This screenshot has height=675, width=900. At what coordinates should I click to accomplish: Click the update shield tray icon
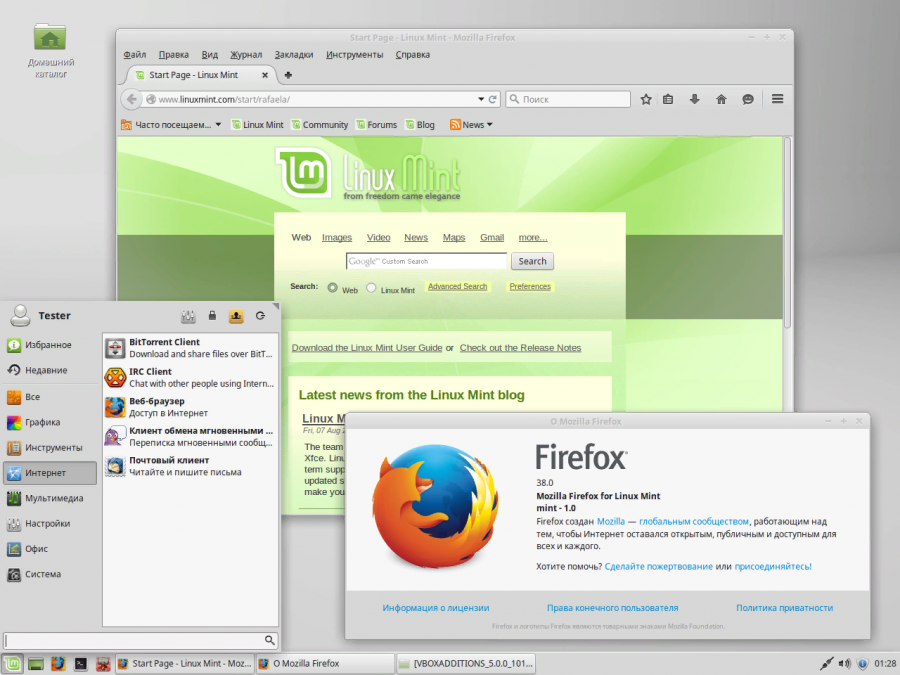pyautogui.click(x=862, y=664)
